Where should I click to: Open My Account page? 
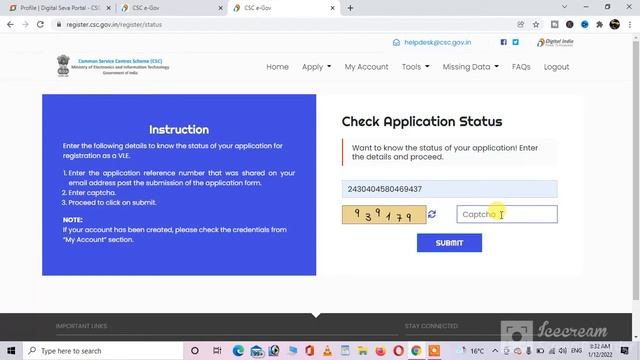click(367, 67)
